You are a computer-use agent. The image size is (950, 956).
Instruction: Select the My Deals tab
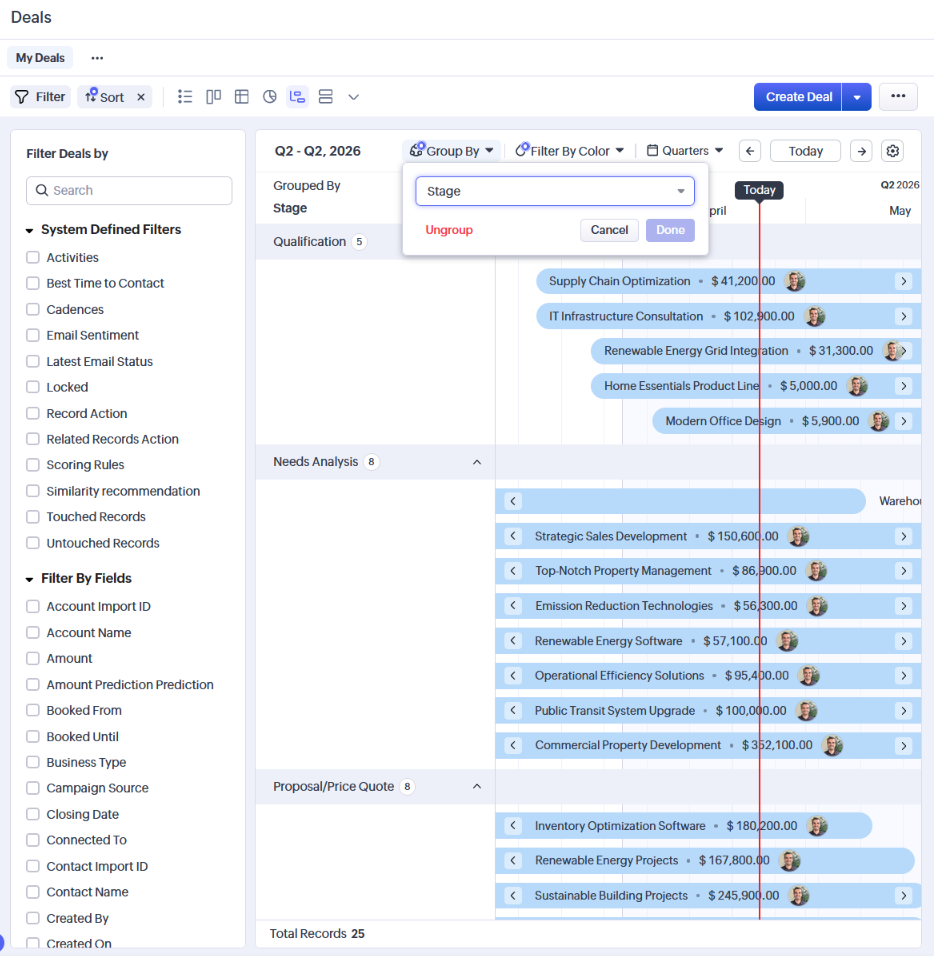(40, 58)
